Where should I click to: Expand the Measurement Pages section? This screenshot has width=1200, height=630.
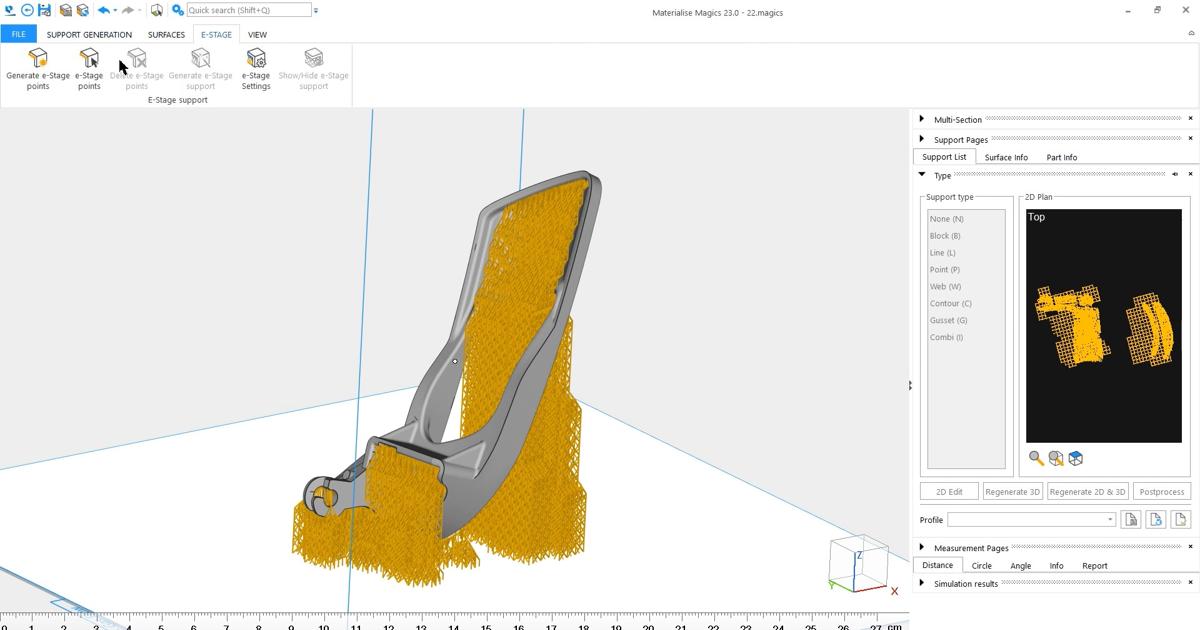[921, 547]
